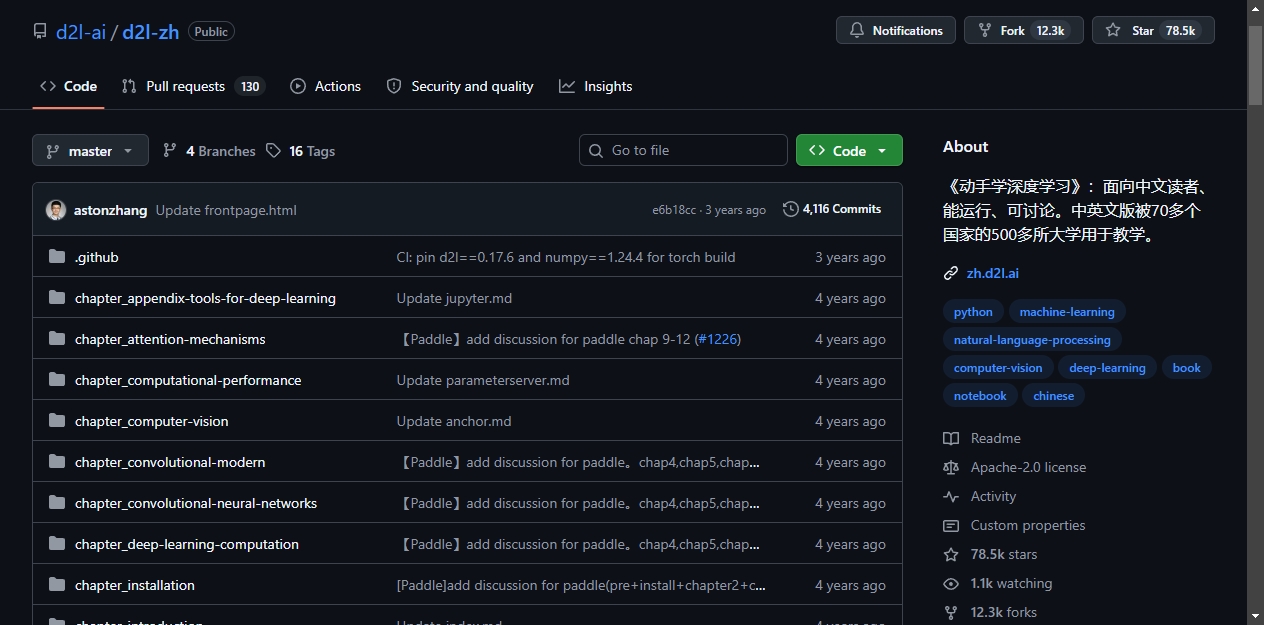
Task: Click folder icon for chapter_convolutional-neural-networks
Action: pyautogui.click(x=57, y=503)
